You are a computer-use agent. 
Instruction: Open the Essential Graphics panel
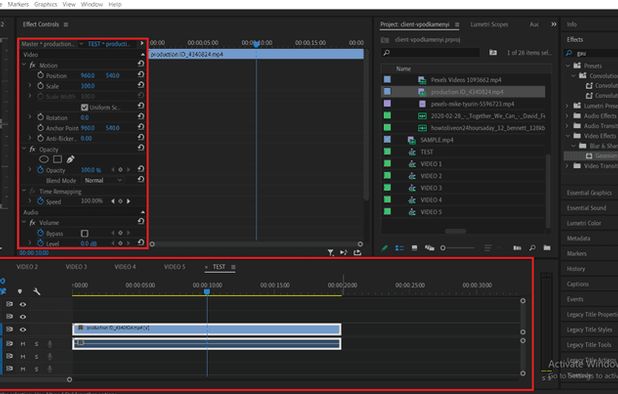coord(589,193)
